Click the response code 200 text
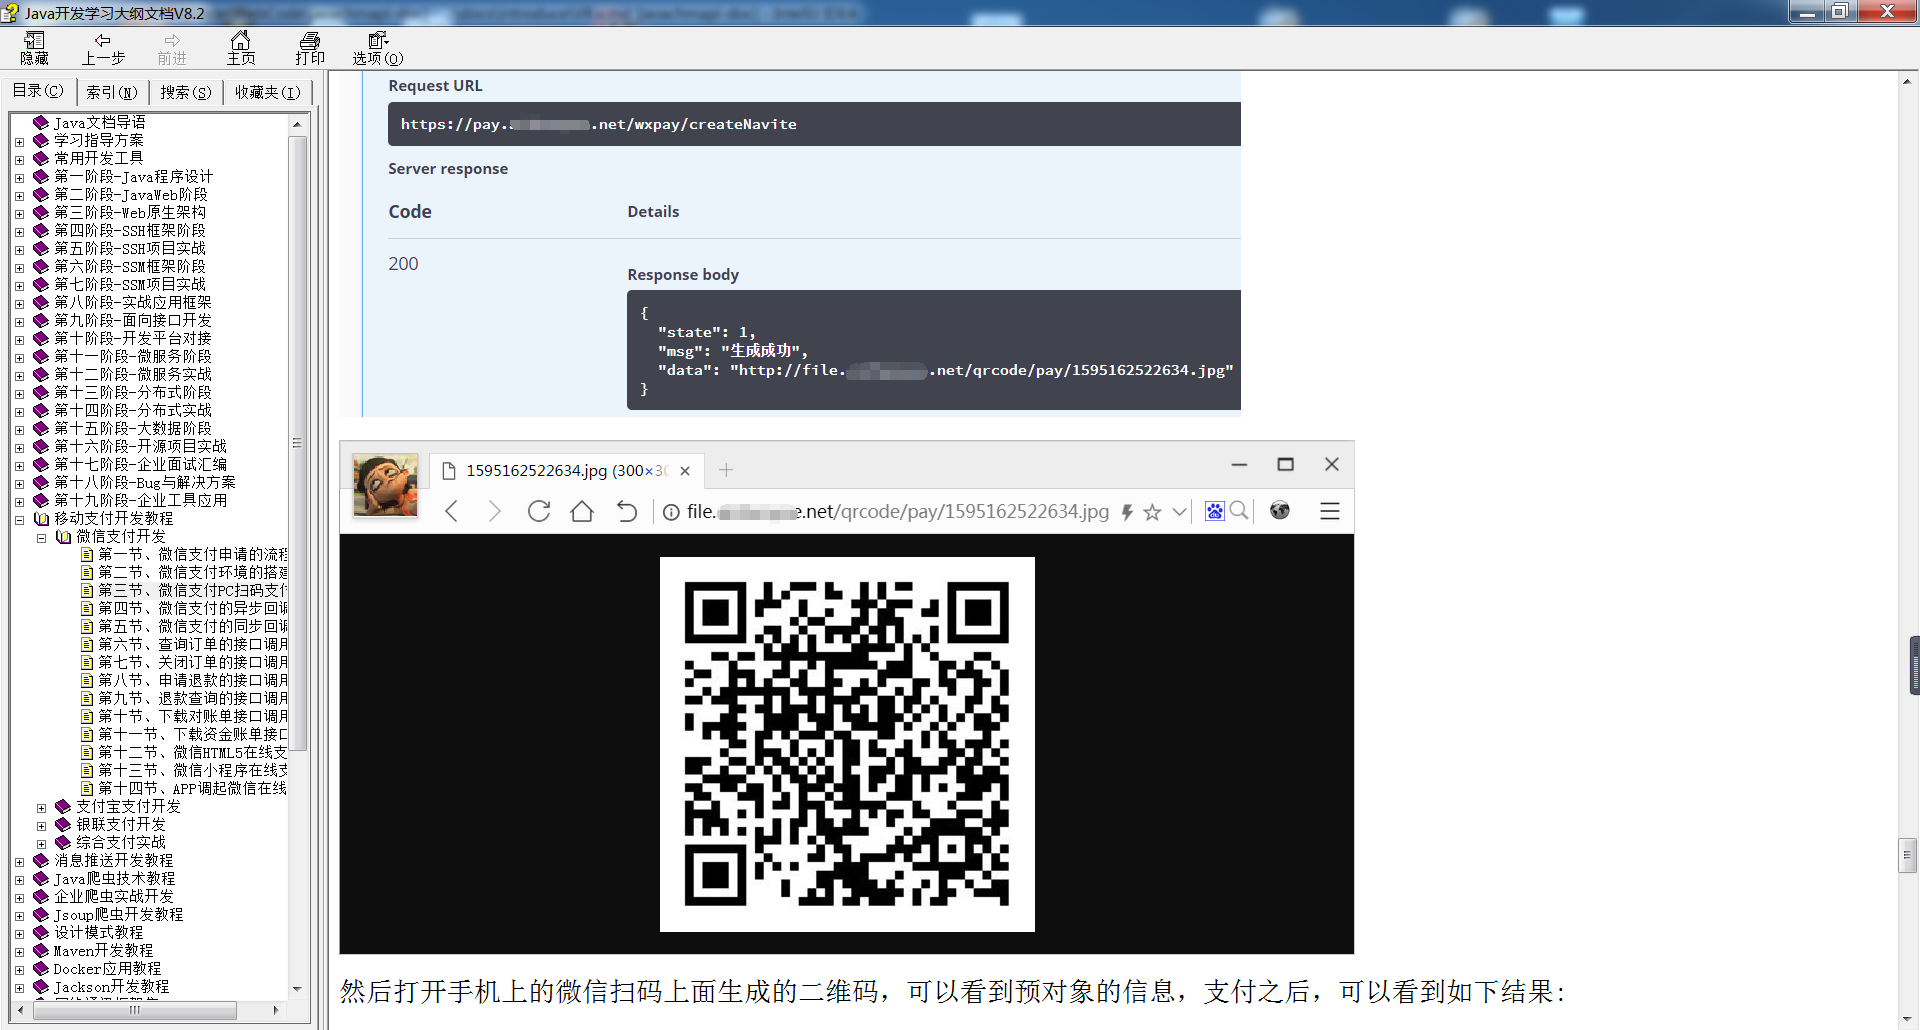Image resolution: width=1920 pixels, height=1030 pixels. [x=404, y=263]
